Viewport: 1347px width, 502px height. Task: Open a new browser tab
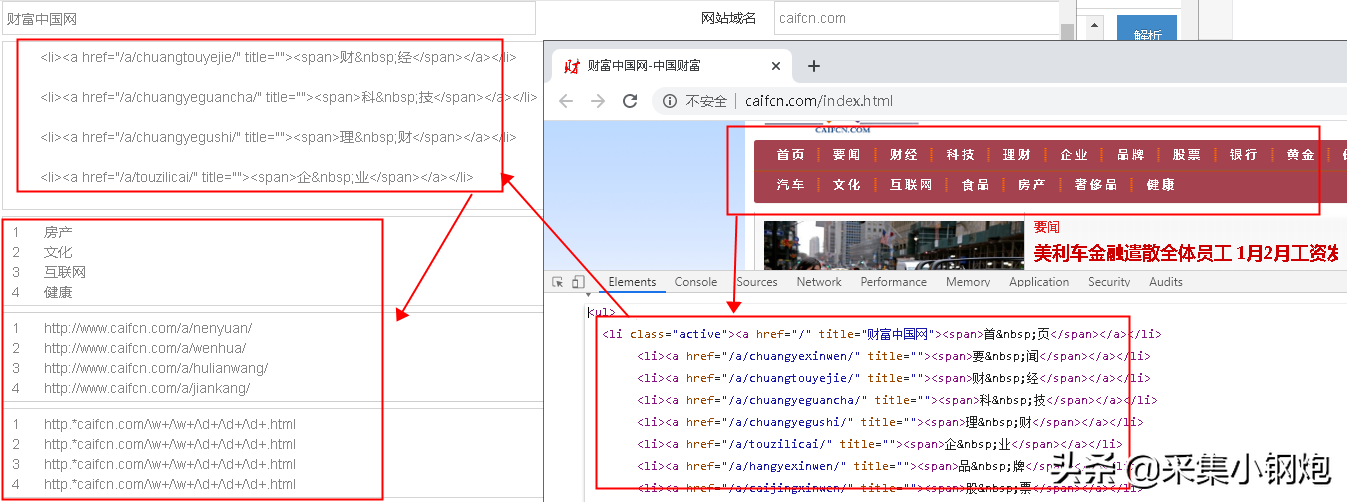click(x=814, y=66)
